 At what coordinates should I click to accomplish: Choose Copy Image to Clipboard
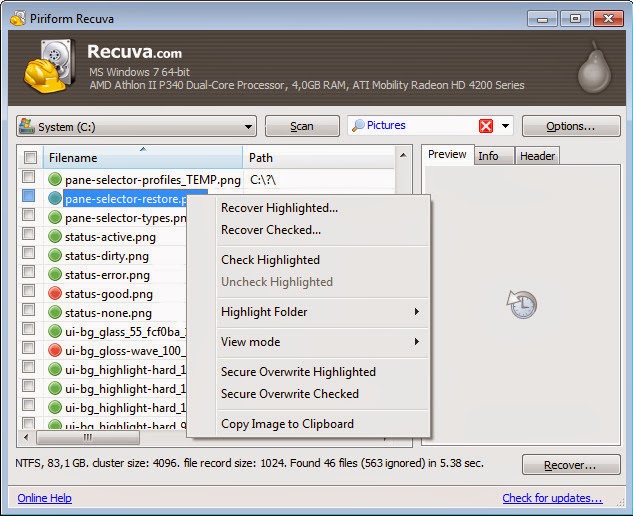click(x=323, y=424)
